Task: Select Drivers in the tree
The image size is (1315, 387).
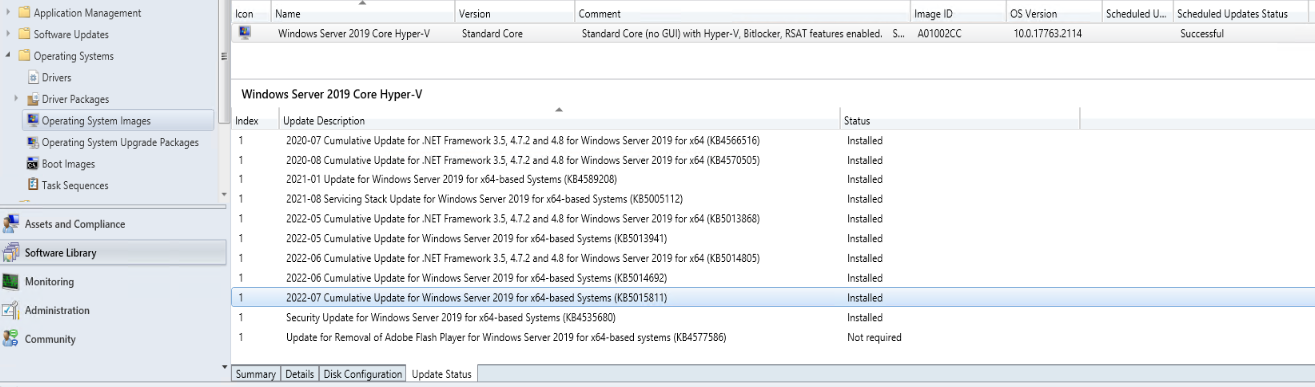Action: pos(57,78)
